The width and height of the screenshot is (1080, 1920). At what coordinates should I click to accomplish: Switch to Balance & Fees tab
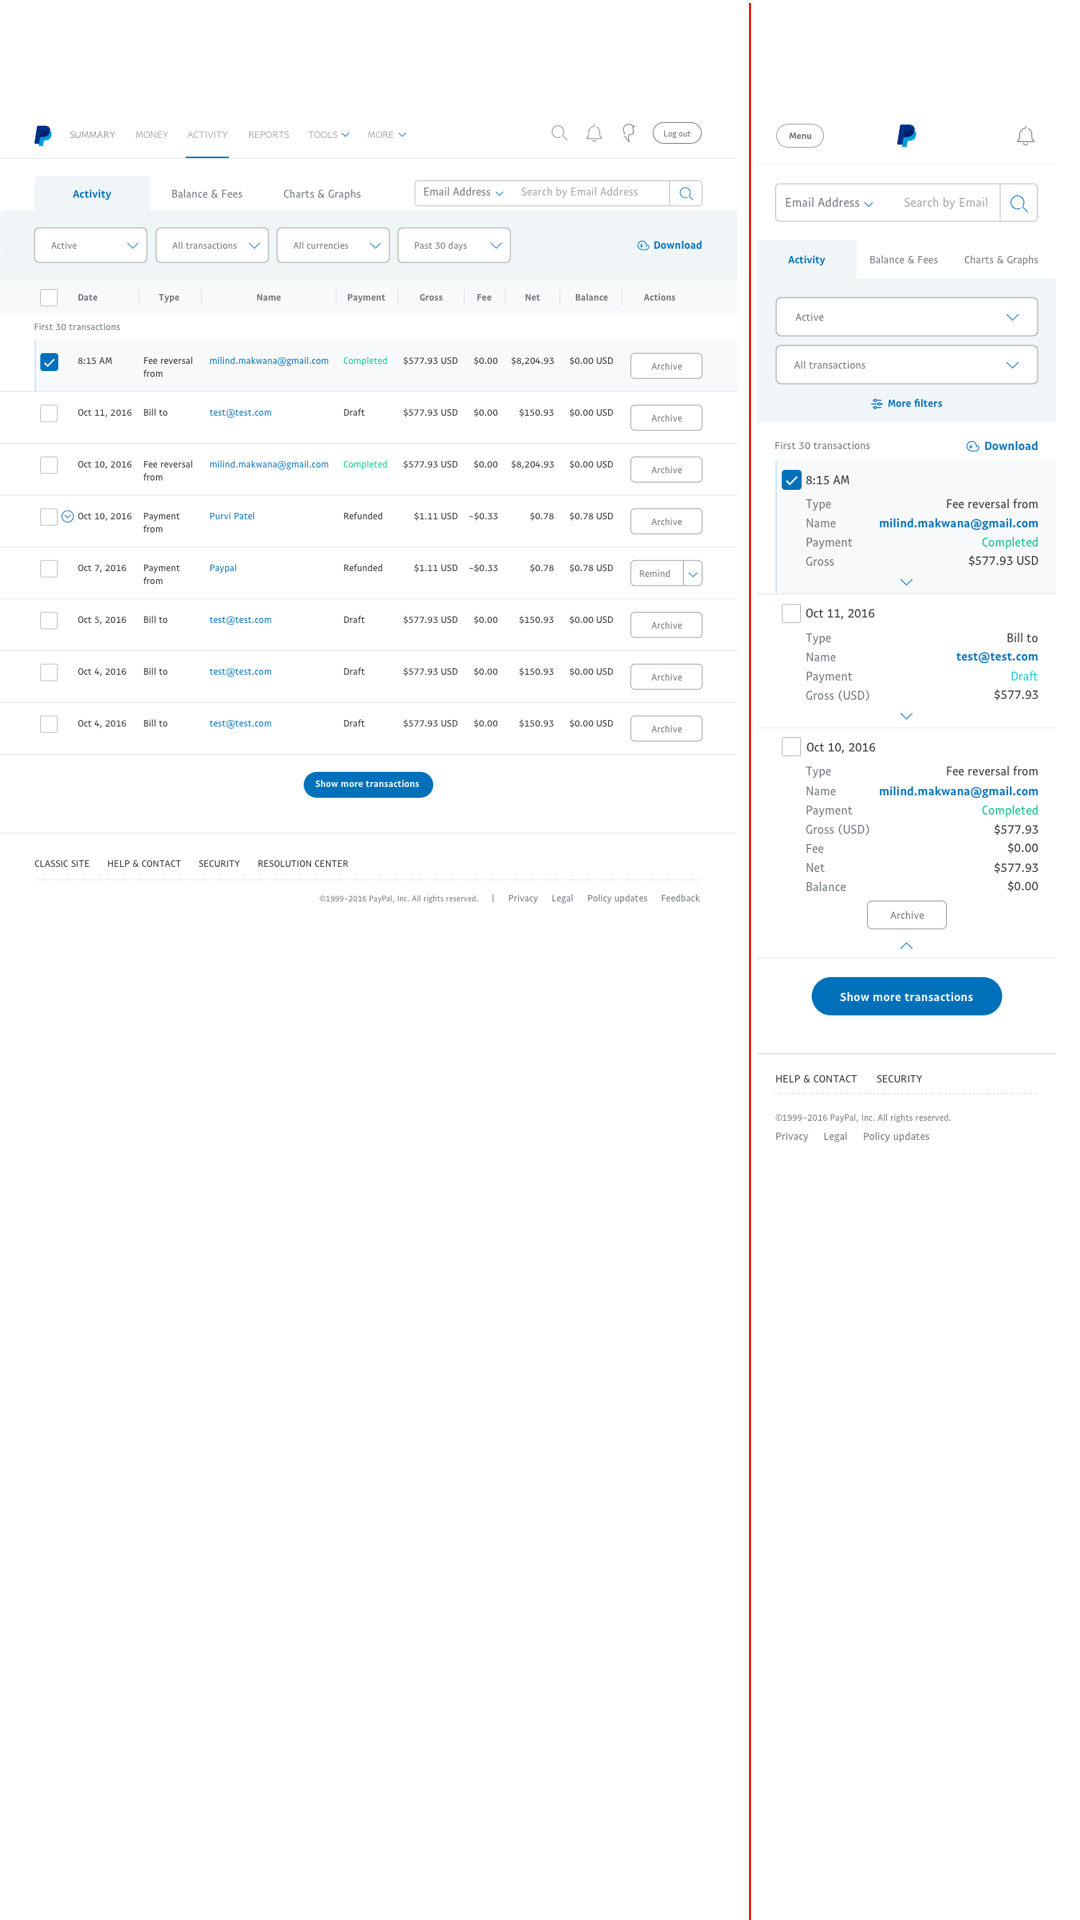coord(206,194)
